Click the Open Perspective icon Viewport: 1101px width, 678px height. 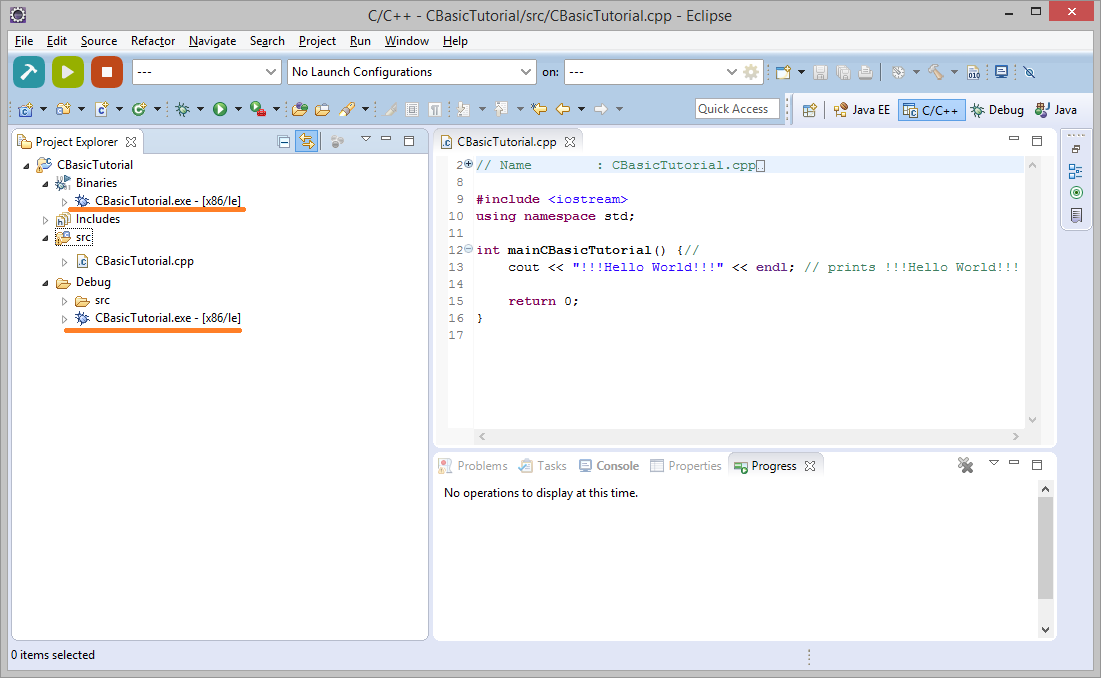(810, 109)
